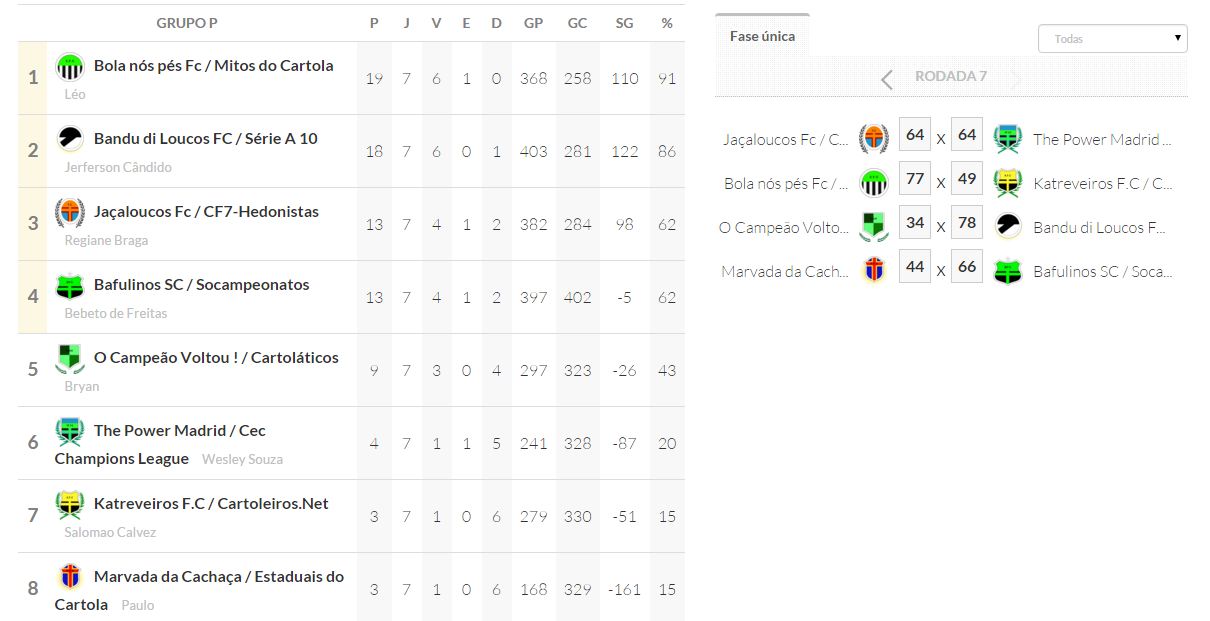Click the Bandu di Loucos FC crest in standings
Viewport: 1210px width, 621px height.
(70, 139)
